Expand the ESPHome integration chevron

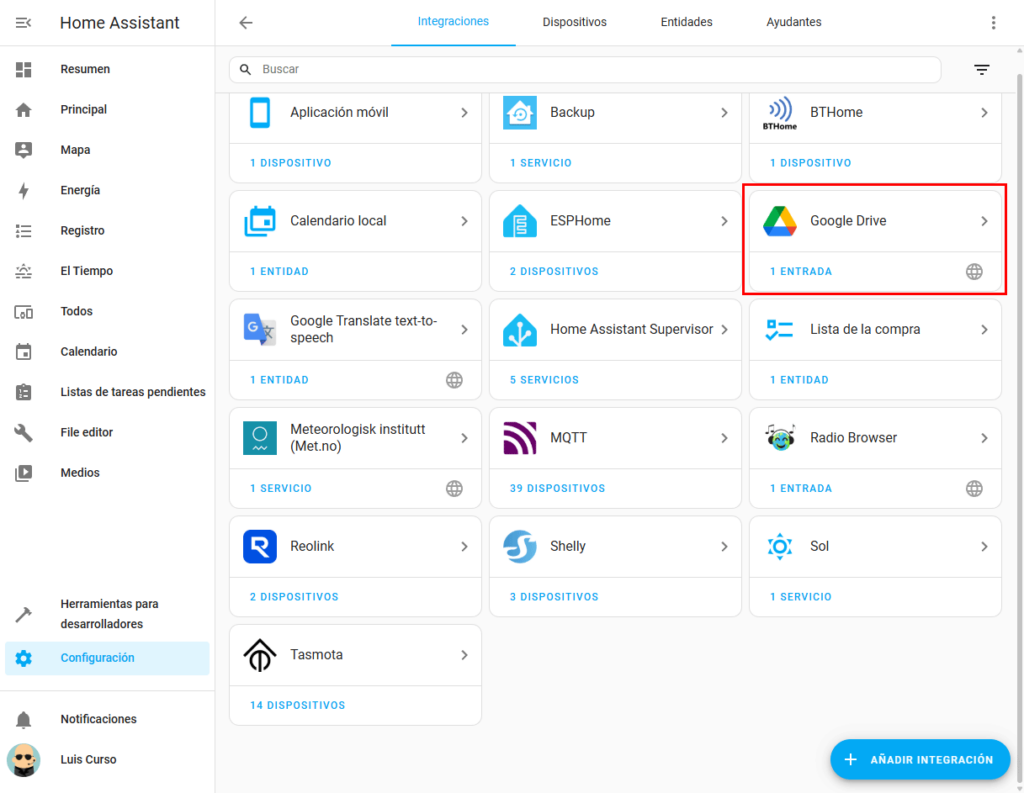point(724,221)
